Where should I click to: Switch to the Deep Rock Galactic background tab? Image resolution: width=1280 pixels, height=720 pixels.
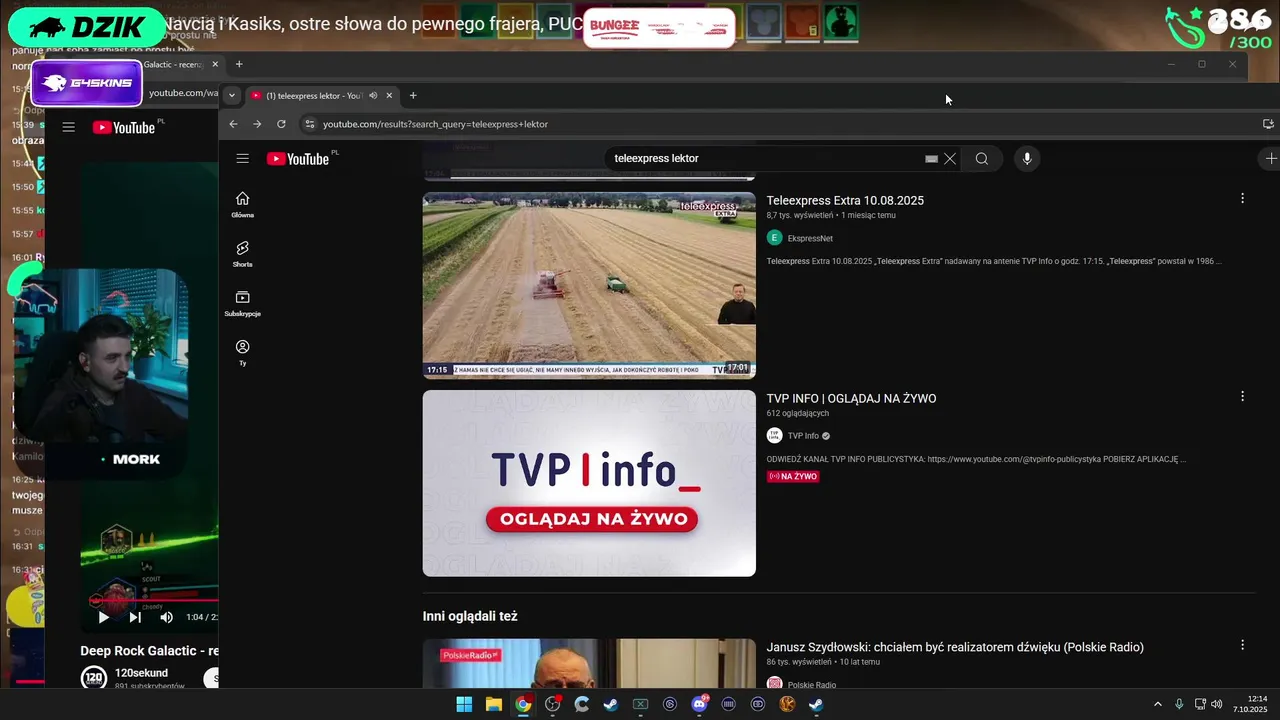click(172, 64)
